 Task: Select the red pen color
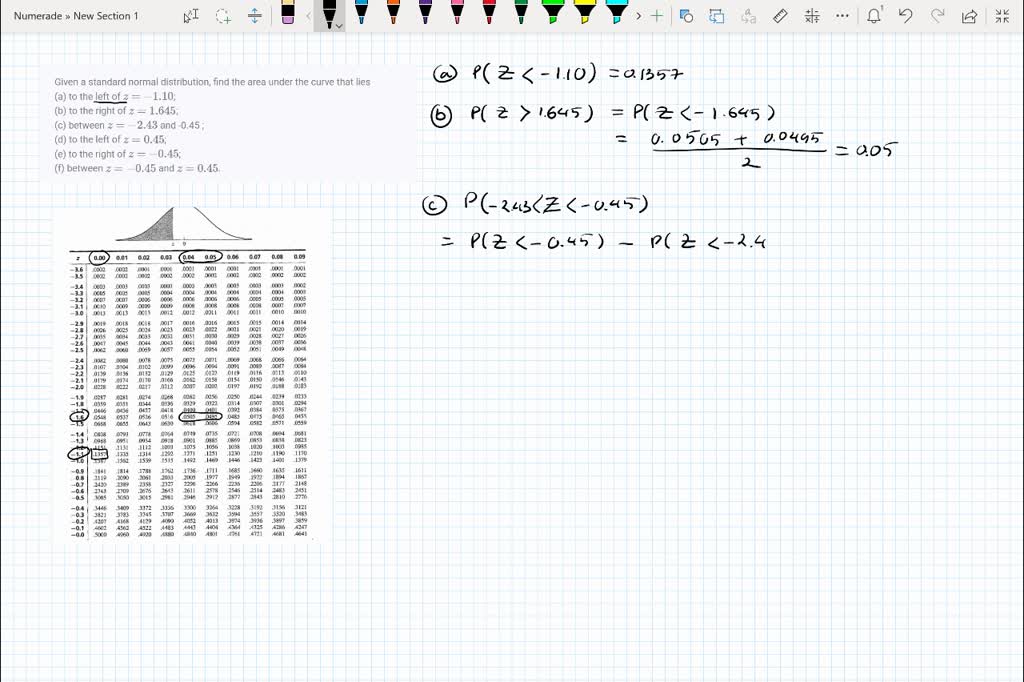(488, 14)
